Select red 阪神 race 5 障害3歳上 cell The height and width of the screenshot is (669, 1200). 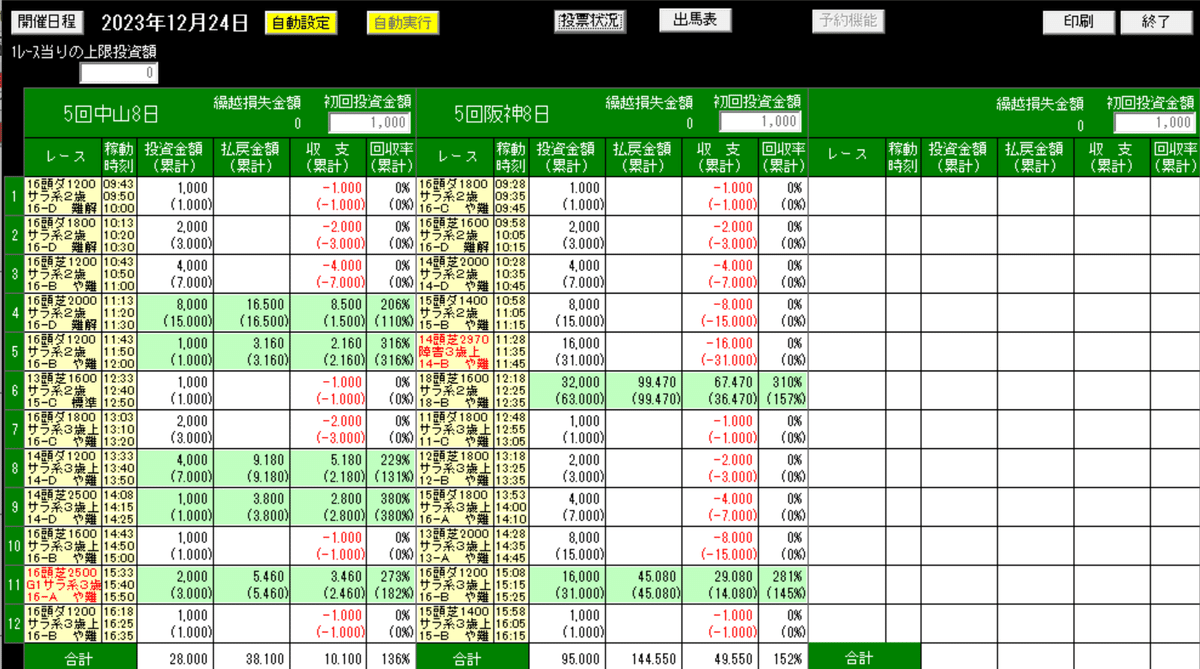[x=455, y=351]
